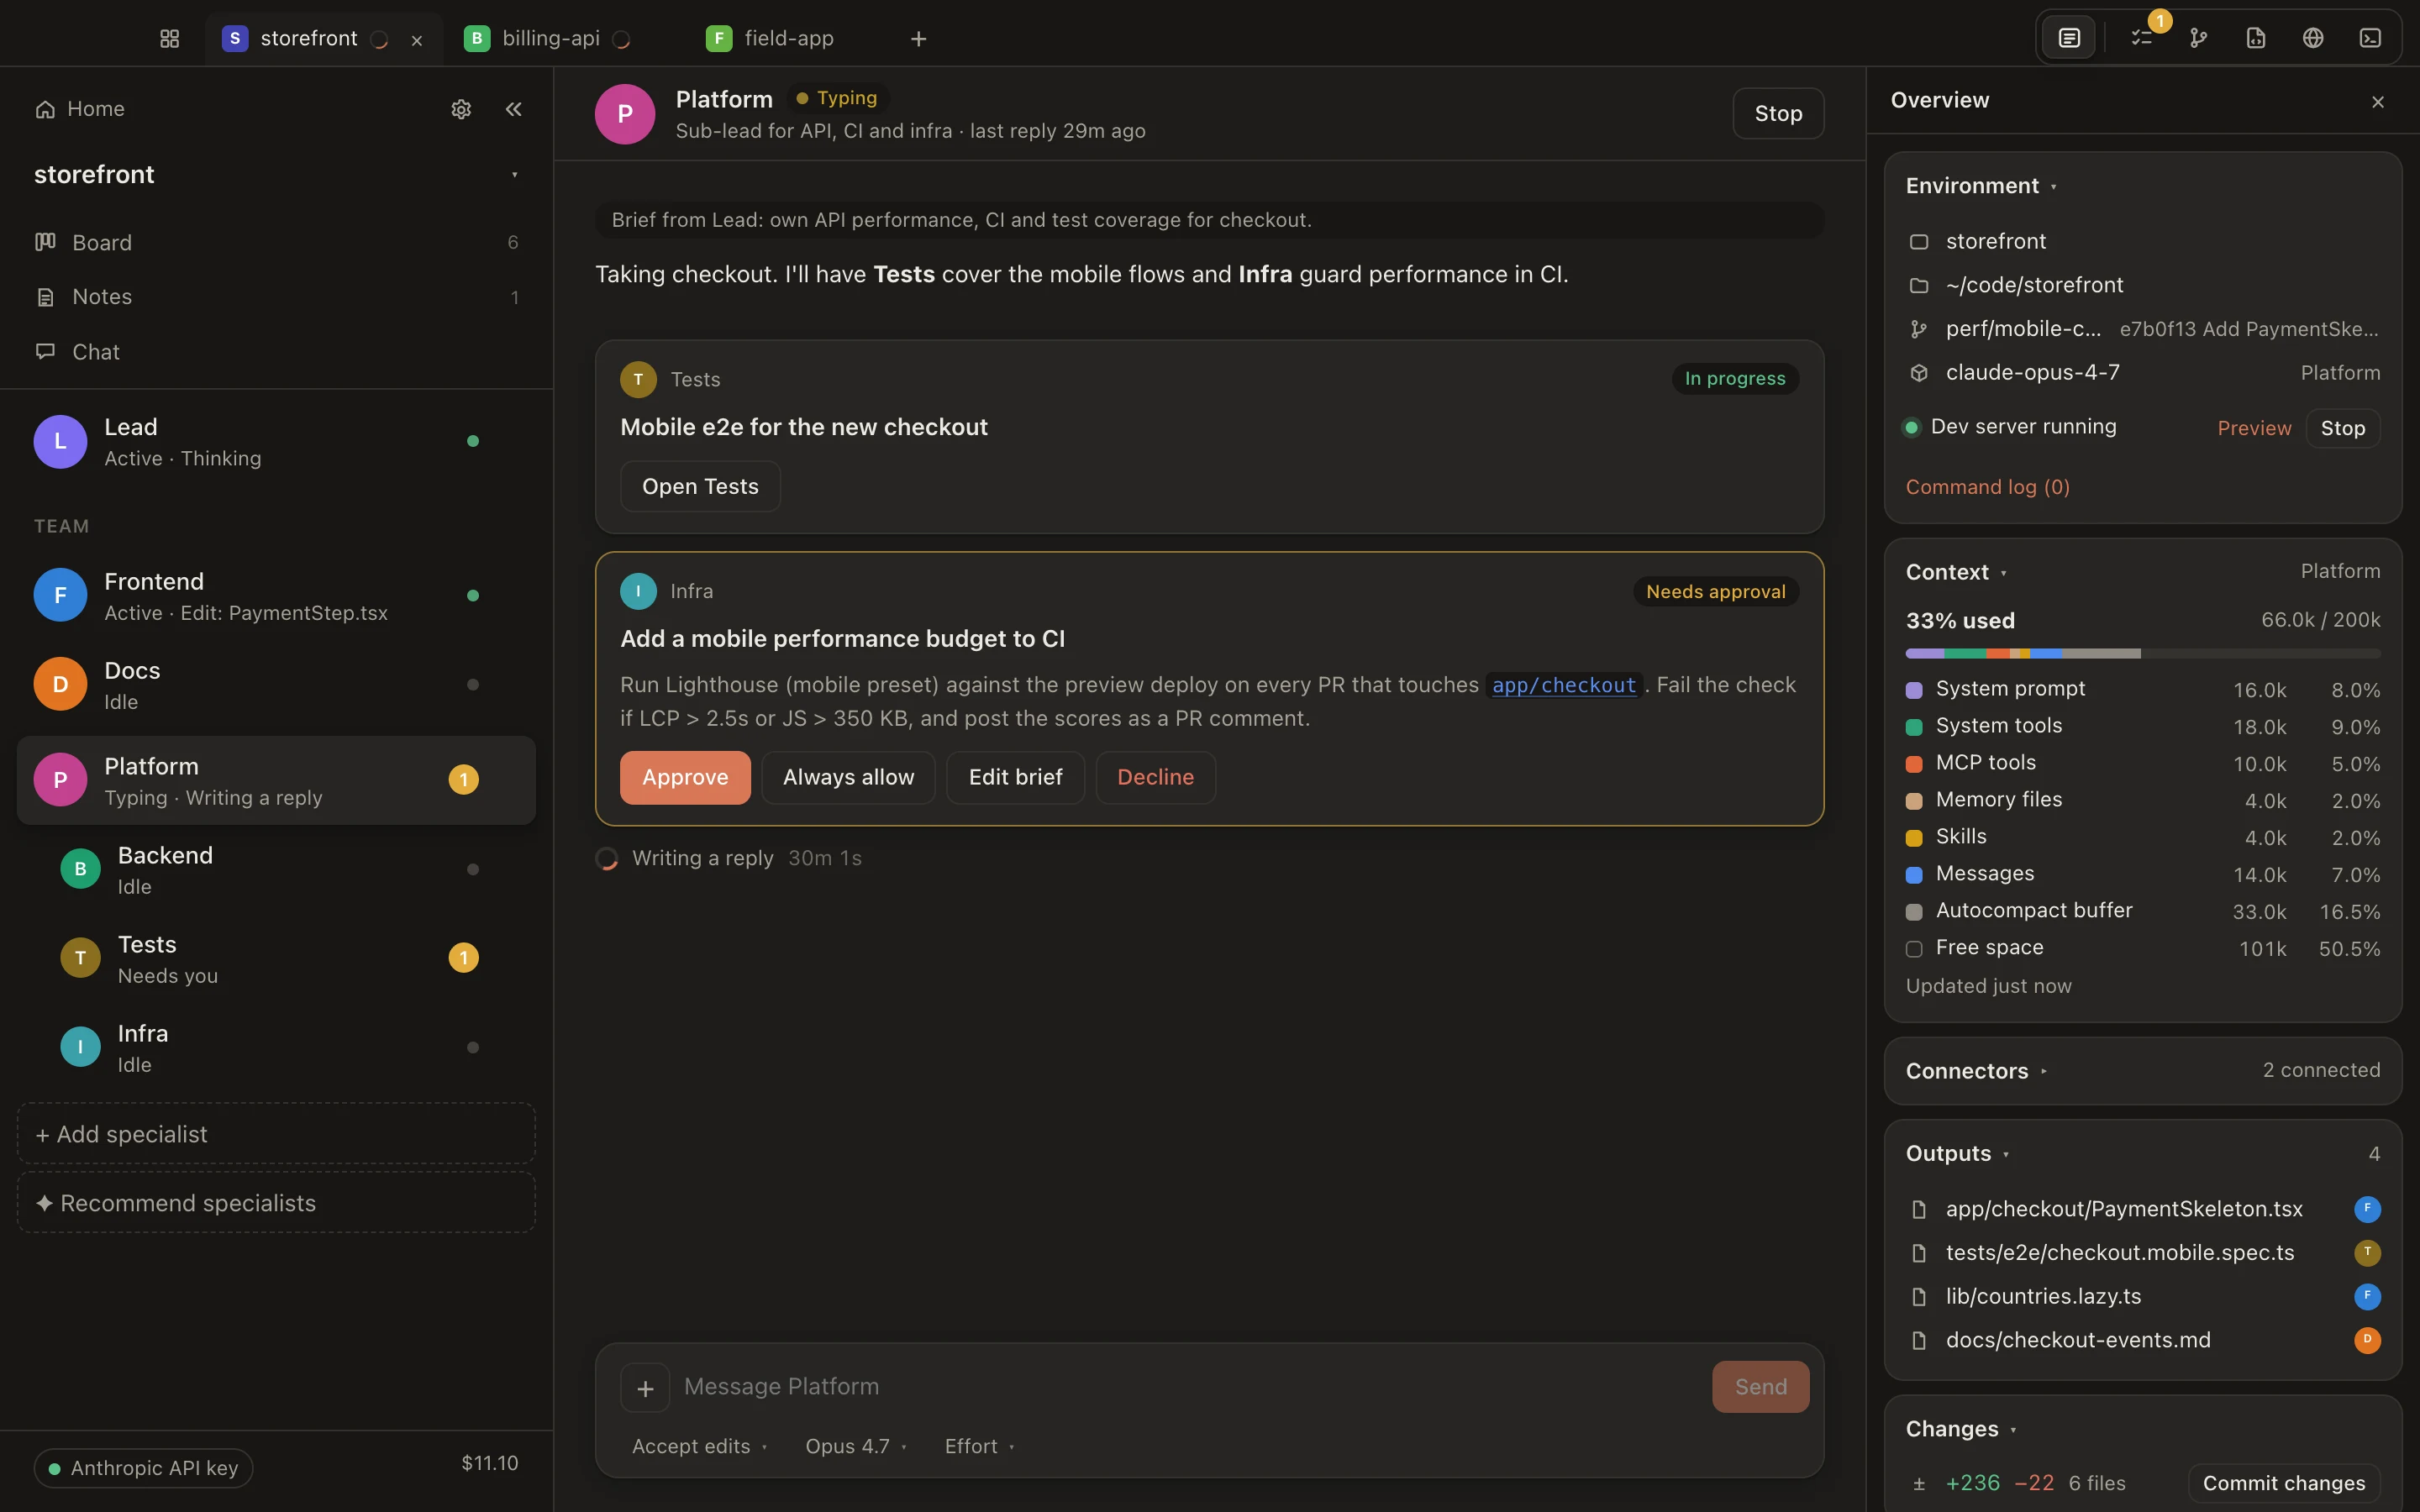This screenshot has width=2420, height=1512.
Task: Open the Command log (0) link
Action: pos(1987,487)
